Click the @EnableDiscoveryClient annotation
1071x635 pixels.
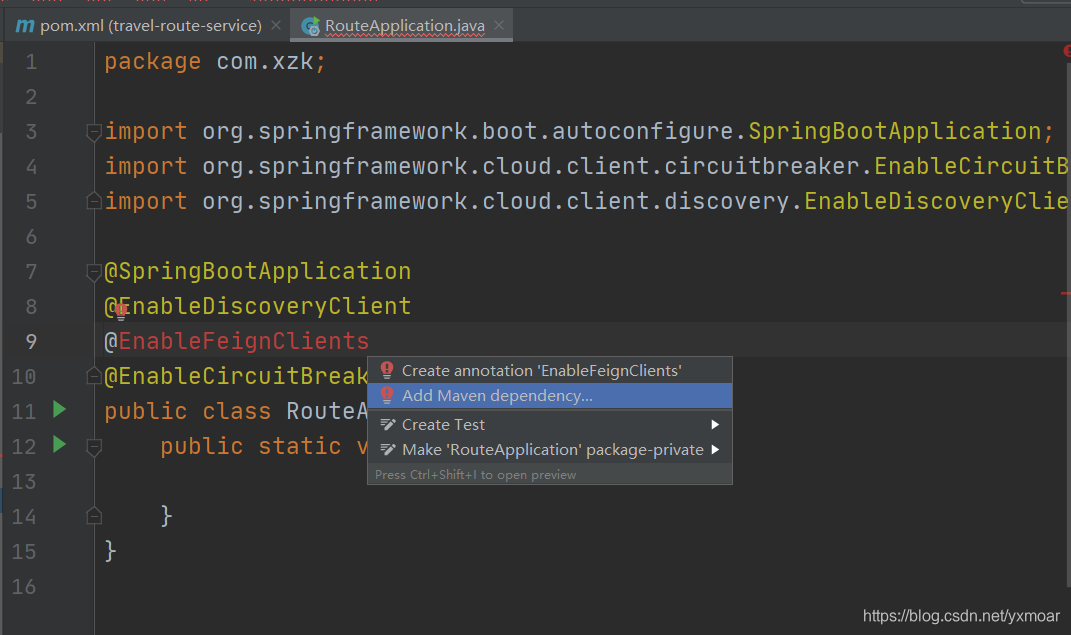point(258,306)
